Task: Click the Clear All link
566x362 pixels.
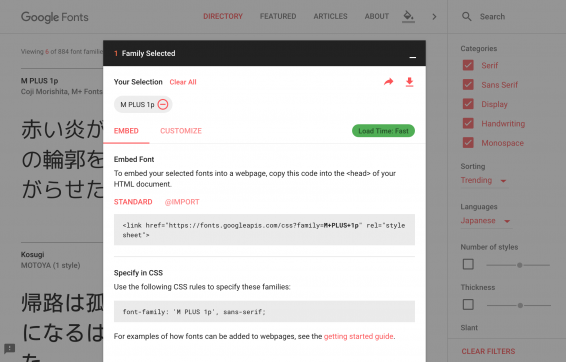Action: 183,82
